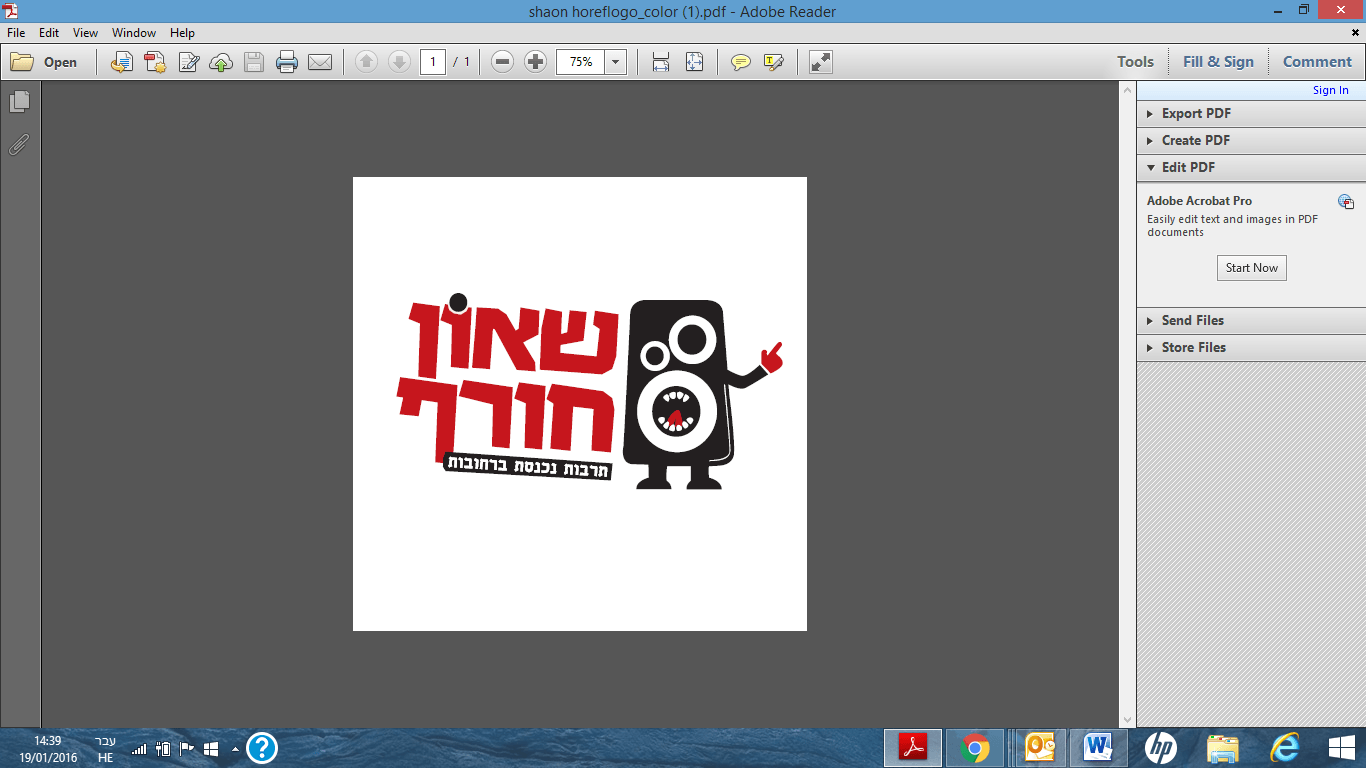The image size is (1366, 768).
Task: Switch to the Fill & Sign pane
Action: pos(1218,62)
